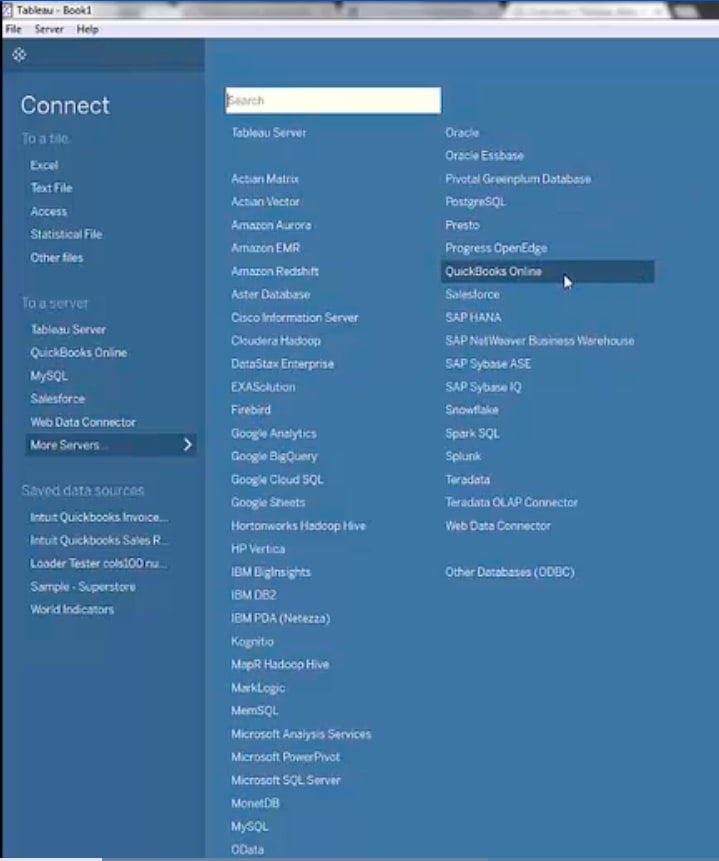Select Tableau Server below the search box
719x861 pixels.
point(269,133)
